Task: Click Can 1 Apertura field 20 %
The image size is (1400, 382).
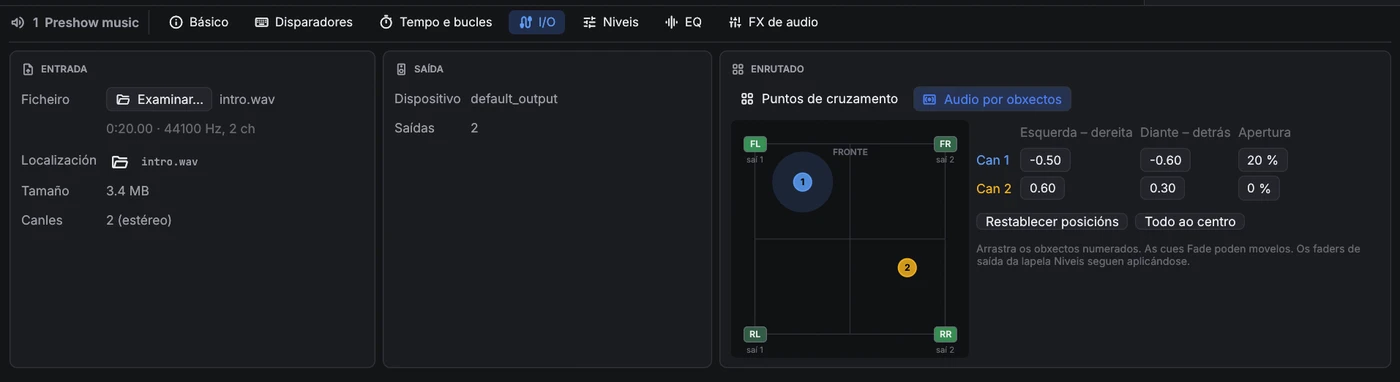Action: [1263, 160]
